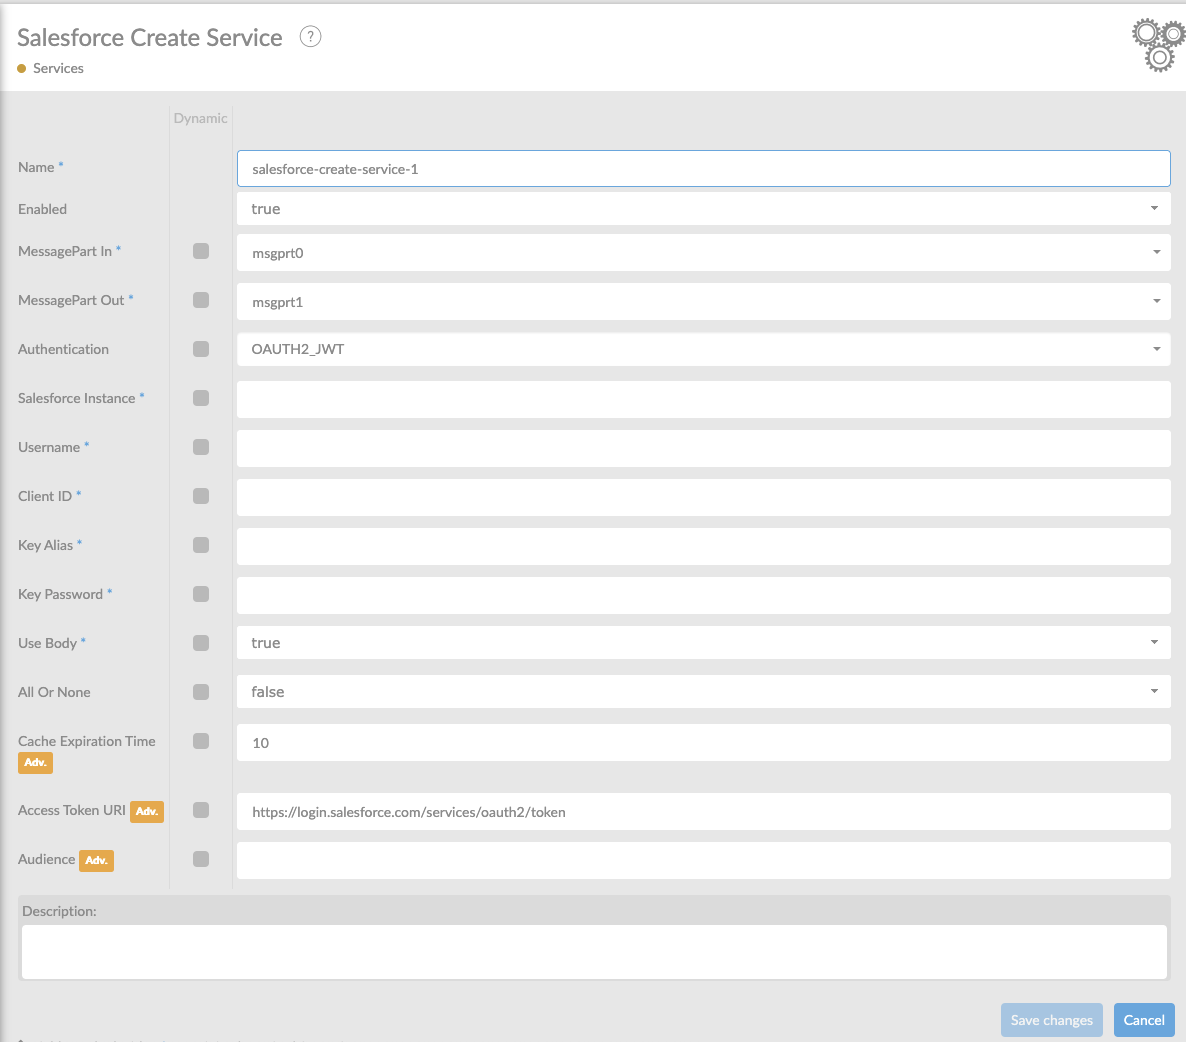Open the All Or None dropdown
1186x1042 pixels.
pos(703,692)
